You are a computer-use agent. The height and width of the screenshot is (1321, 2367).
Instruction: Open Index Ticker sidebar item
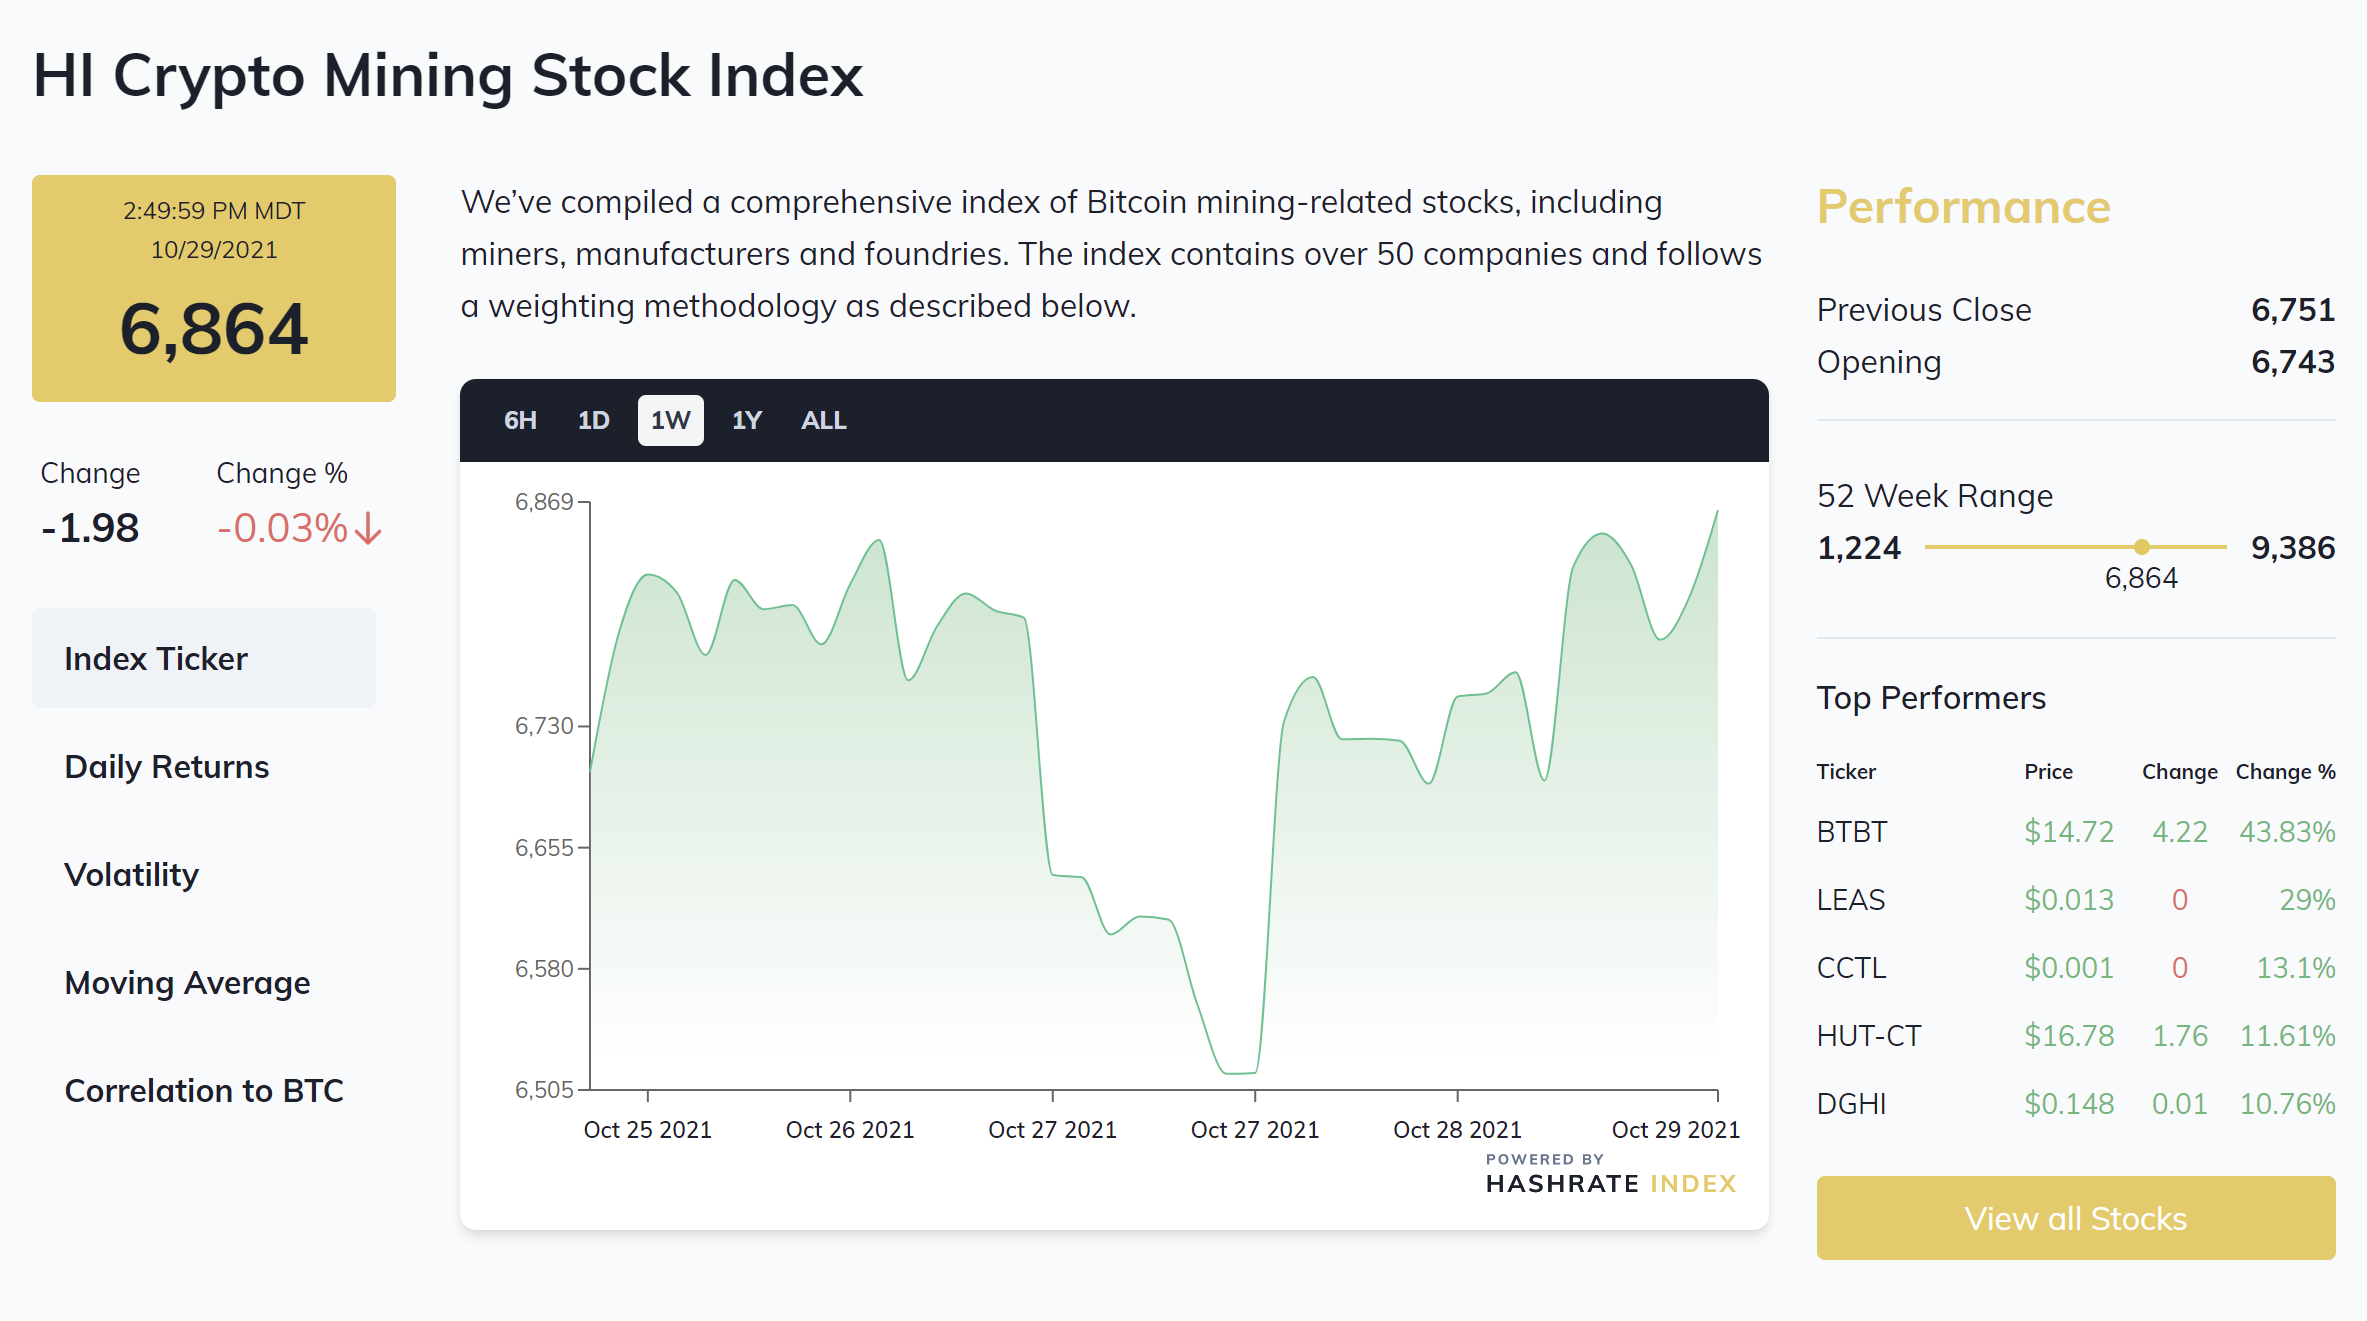204,658
